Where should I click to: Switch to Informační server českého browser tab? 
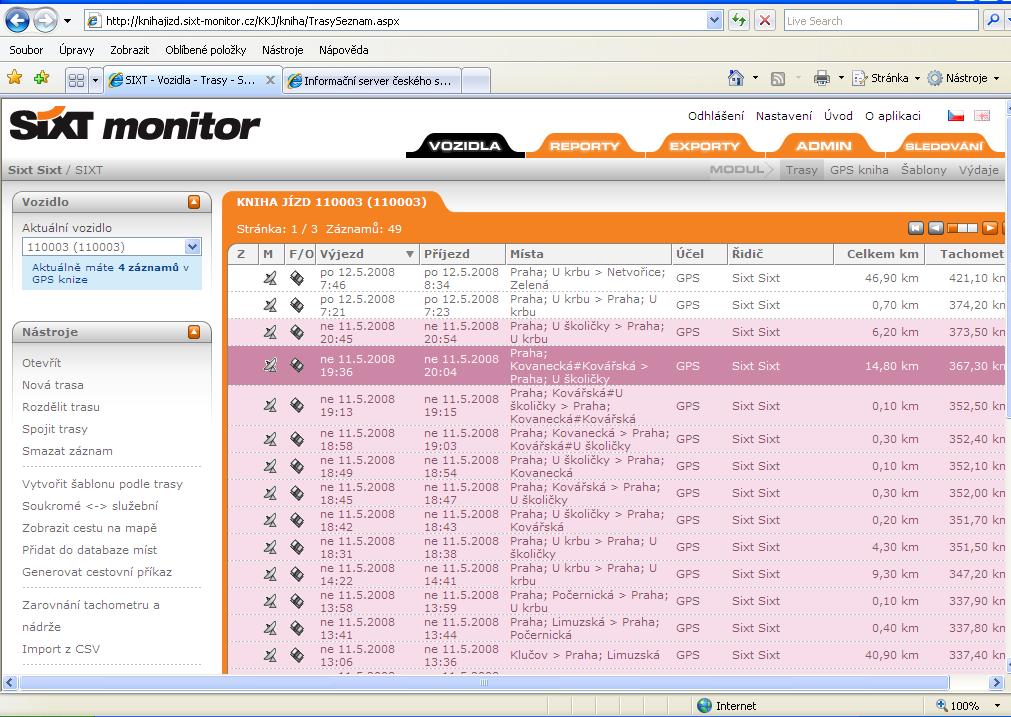[x=372, y=81]
